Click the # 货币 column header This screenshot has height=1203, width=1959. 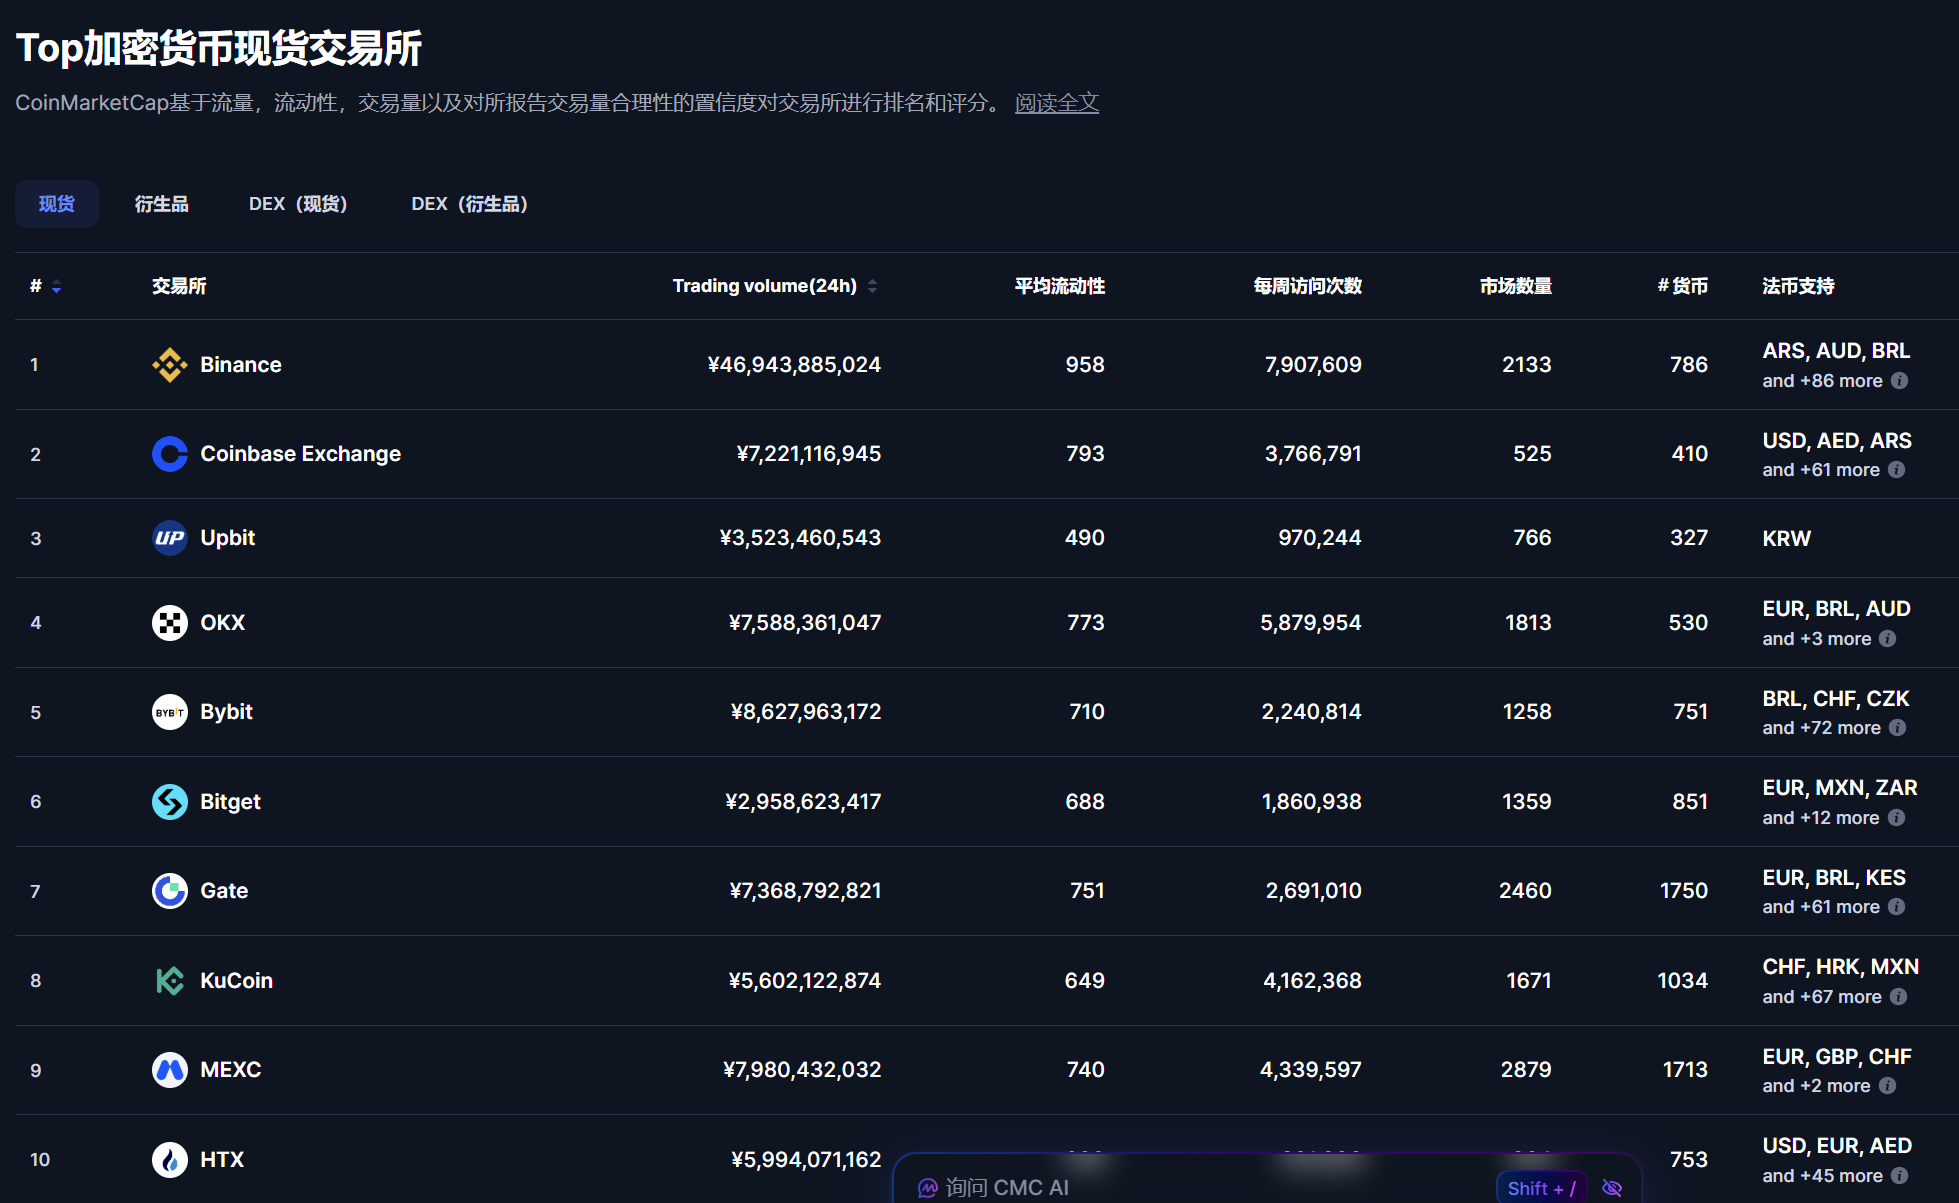(1683, 286)
